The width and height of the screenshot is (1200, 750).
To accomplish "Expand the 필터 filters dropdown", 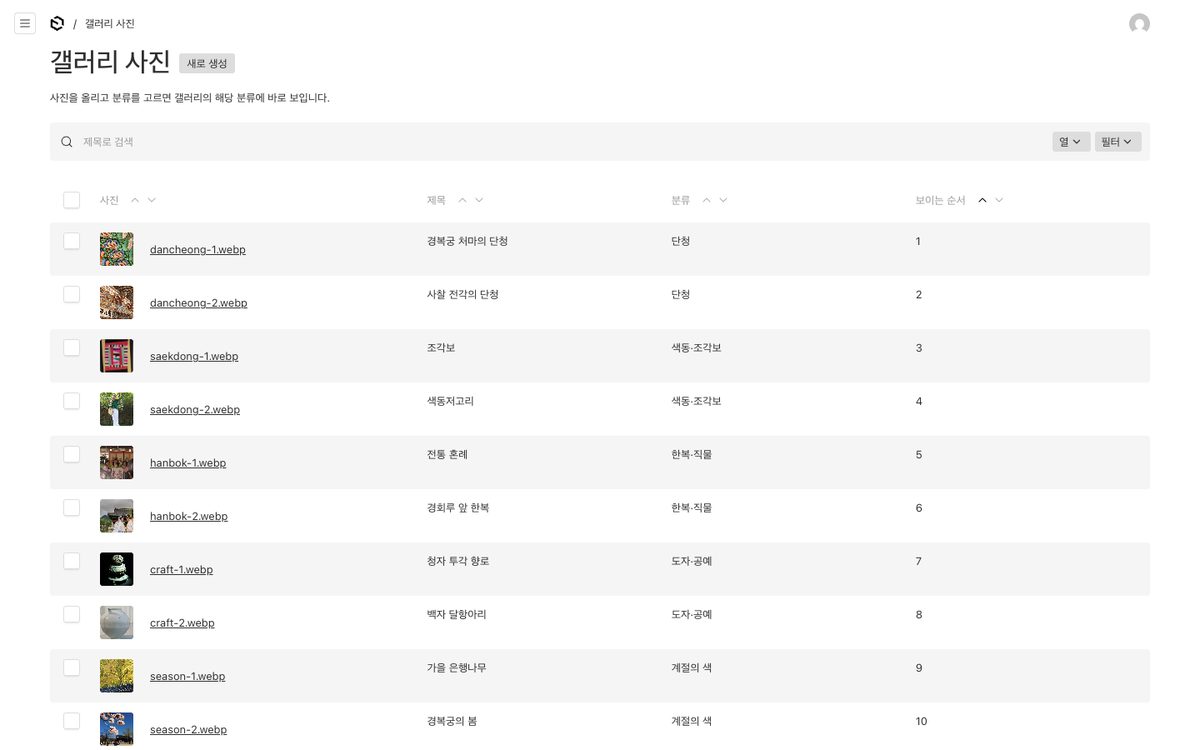I will pyautogui.click(x=1117, y=142).
